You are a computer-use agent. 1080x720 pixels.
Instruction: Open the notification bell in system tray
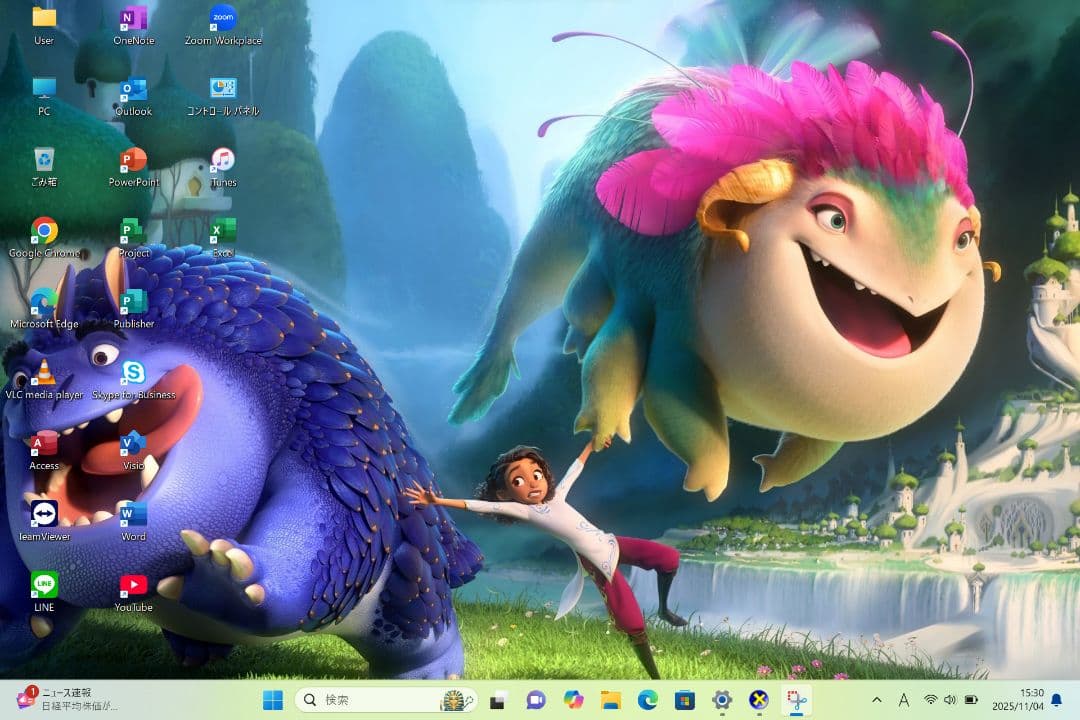coord(1056,700)
